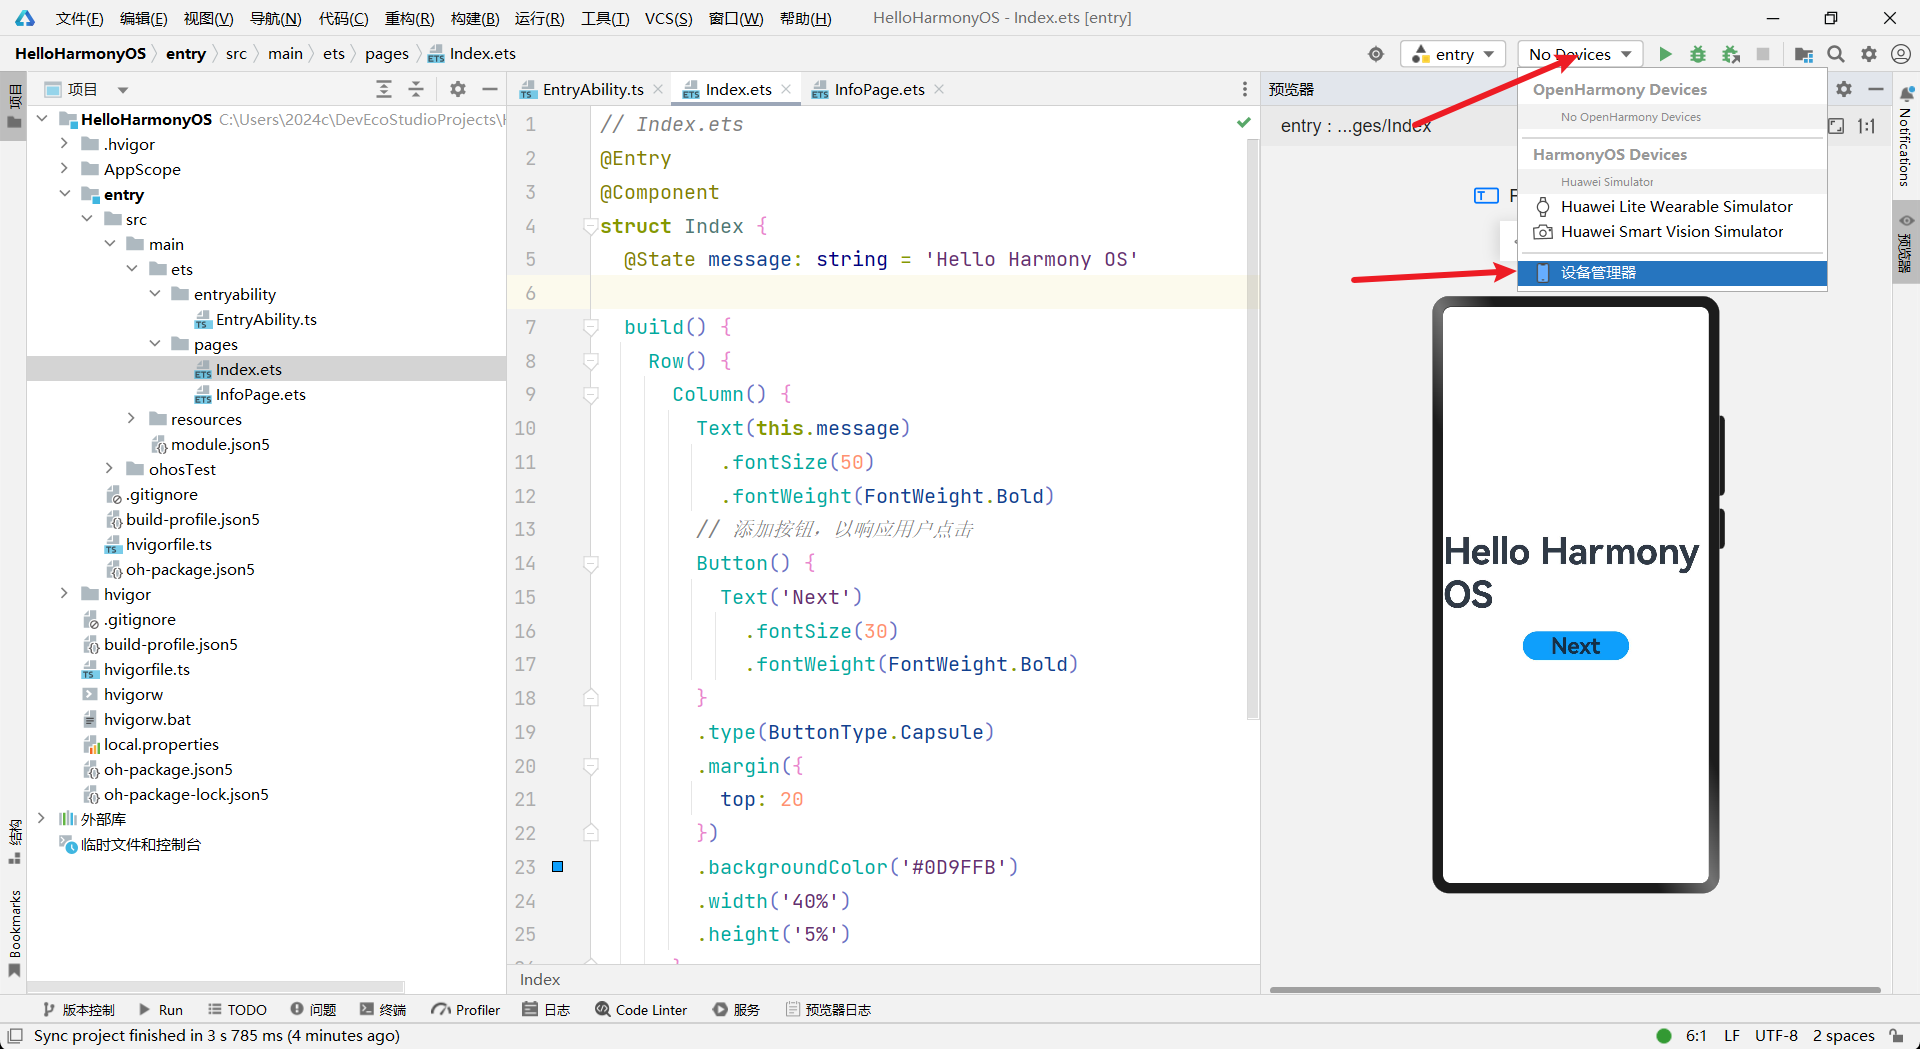
Task: Collapse all in project panel toolbar
Action: (416, 89)
